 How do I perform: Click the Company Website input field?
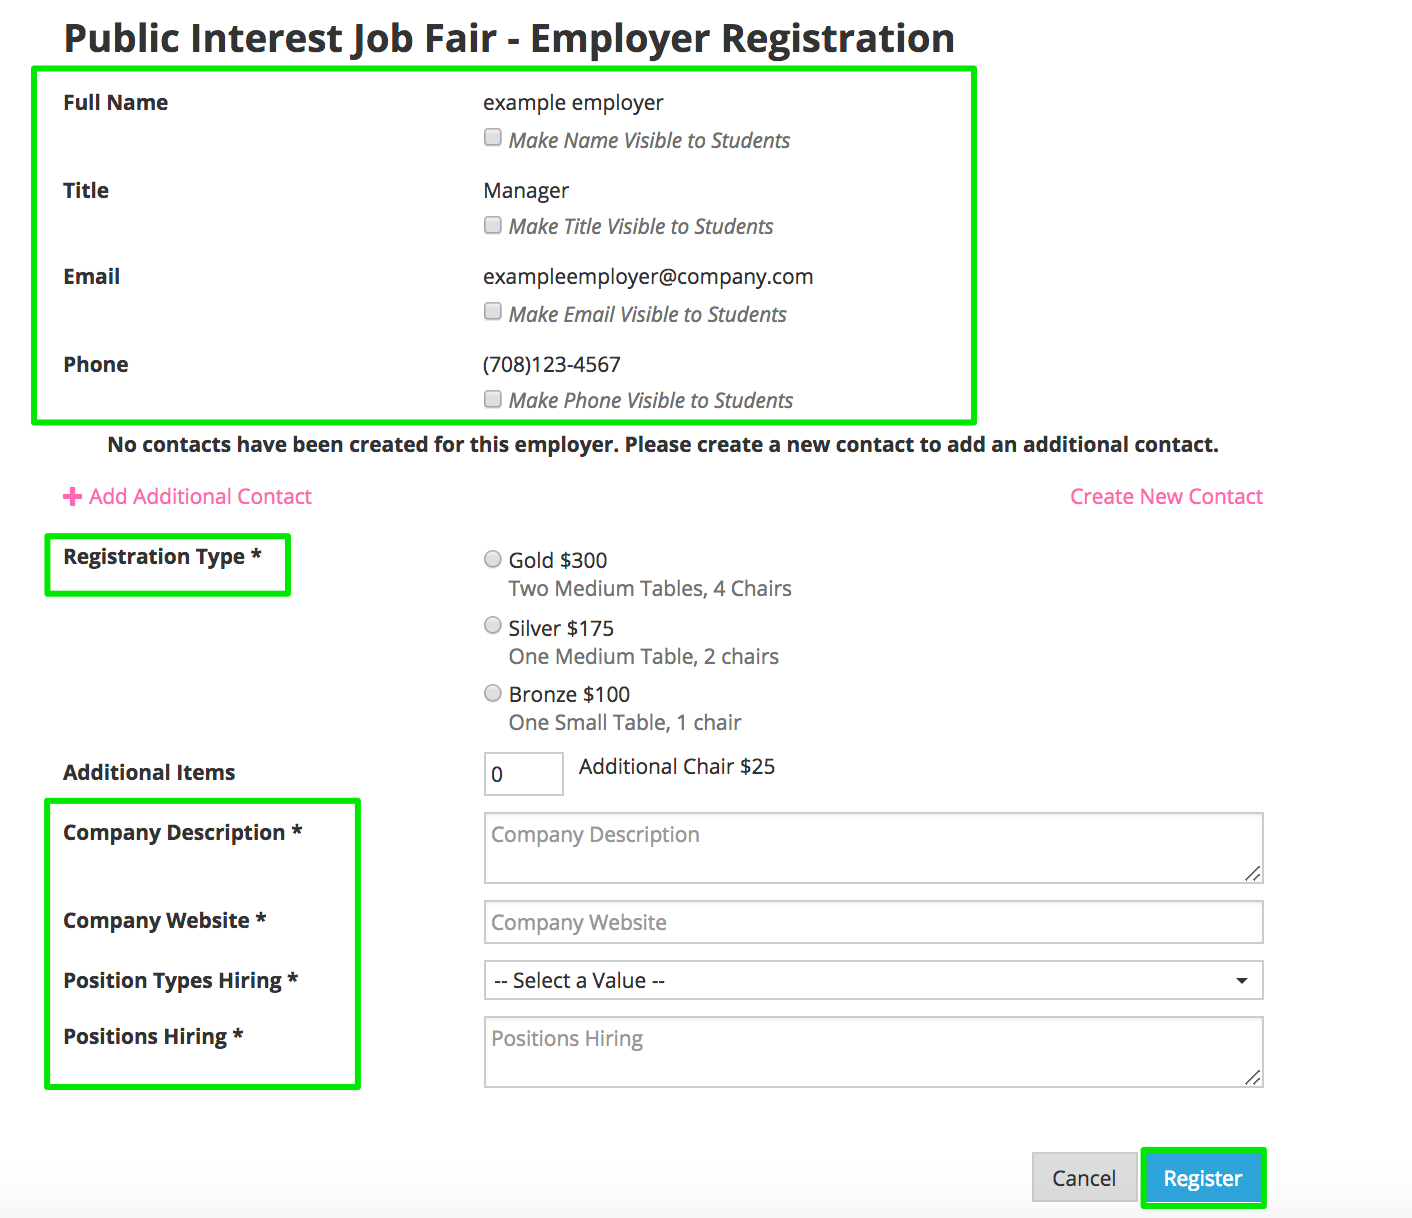[872, 922]
